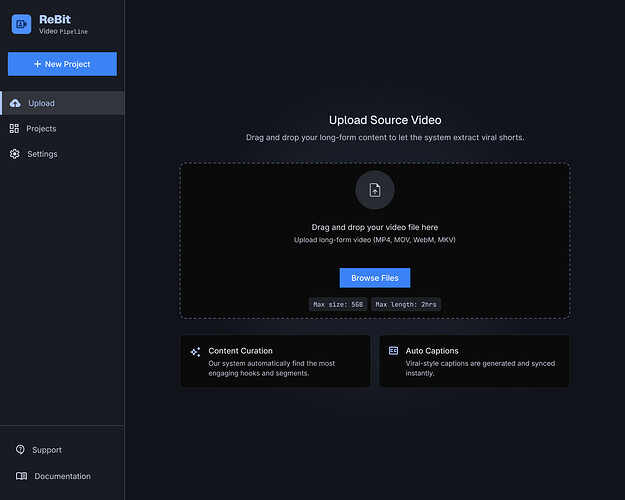The width and height of the screenshot is (625, 500).
Task: Click the Upload Source Video heading
Action: click(385, 120)
